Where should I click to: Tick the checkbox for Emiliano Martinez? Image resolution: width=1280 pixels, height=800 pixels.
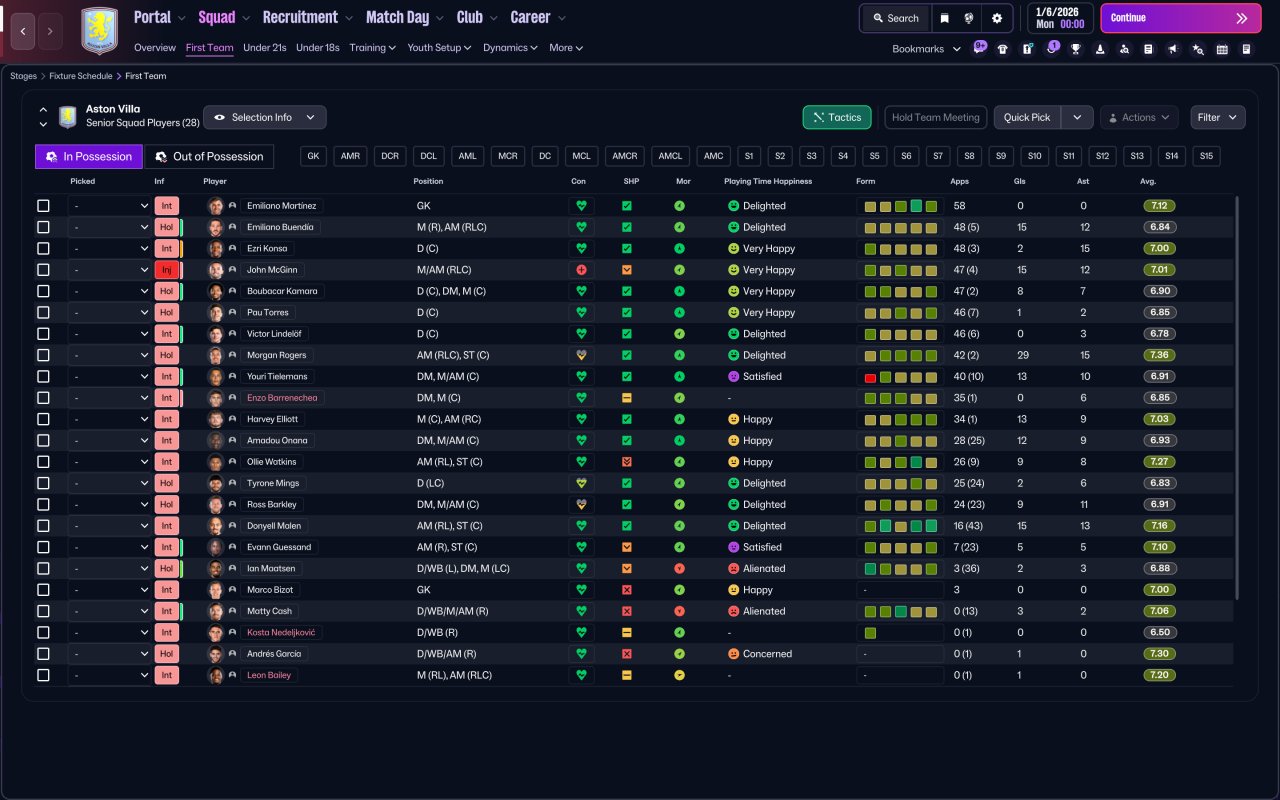(x=43, y=206)
